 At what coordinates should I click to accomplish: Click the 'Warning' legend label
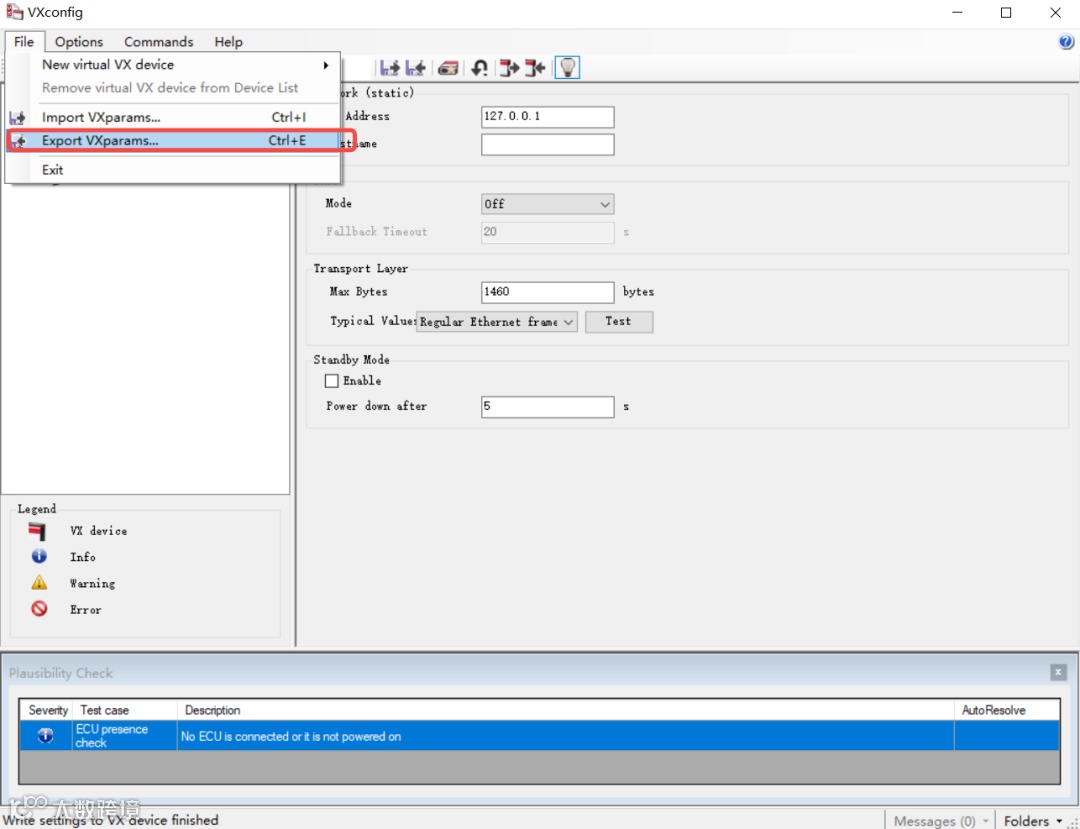coord(92,583)
